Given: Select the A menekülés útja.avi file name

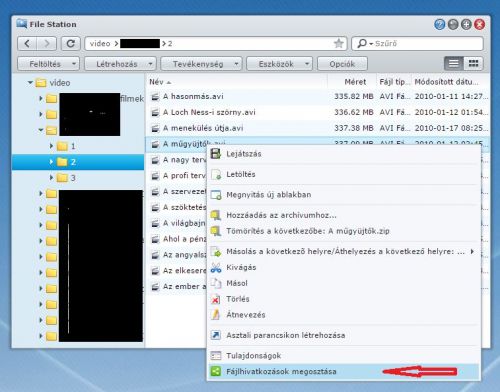Looking at the screenshot, I should tap(203, 128).
